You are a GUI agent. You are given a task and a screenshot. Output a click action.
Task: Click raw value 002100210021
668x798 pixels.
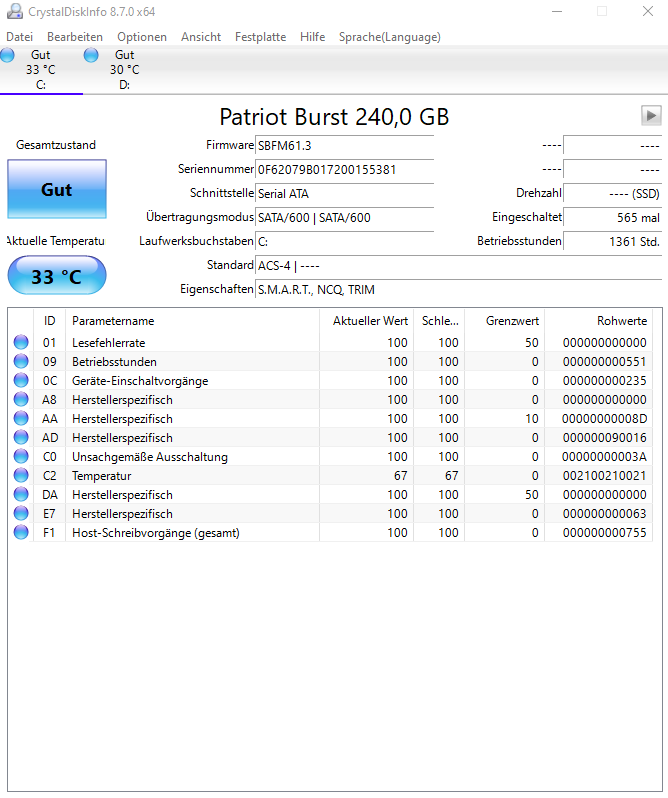tap(604, 475)
